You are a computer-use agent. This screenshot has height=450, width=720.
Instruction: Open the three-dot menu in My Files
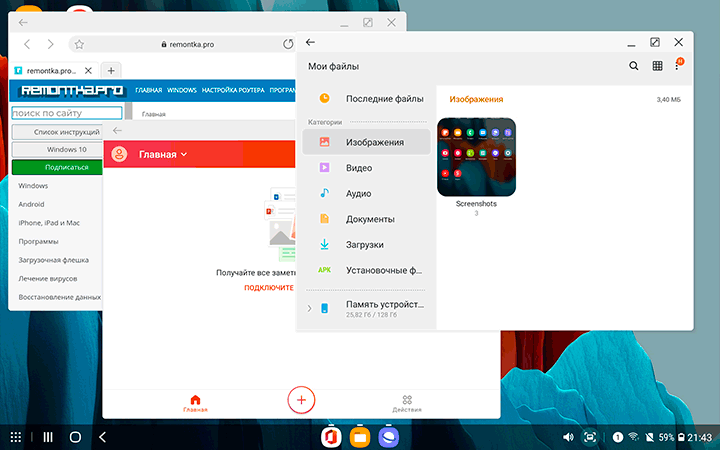click(x=677, y=66)
